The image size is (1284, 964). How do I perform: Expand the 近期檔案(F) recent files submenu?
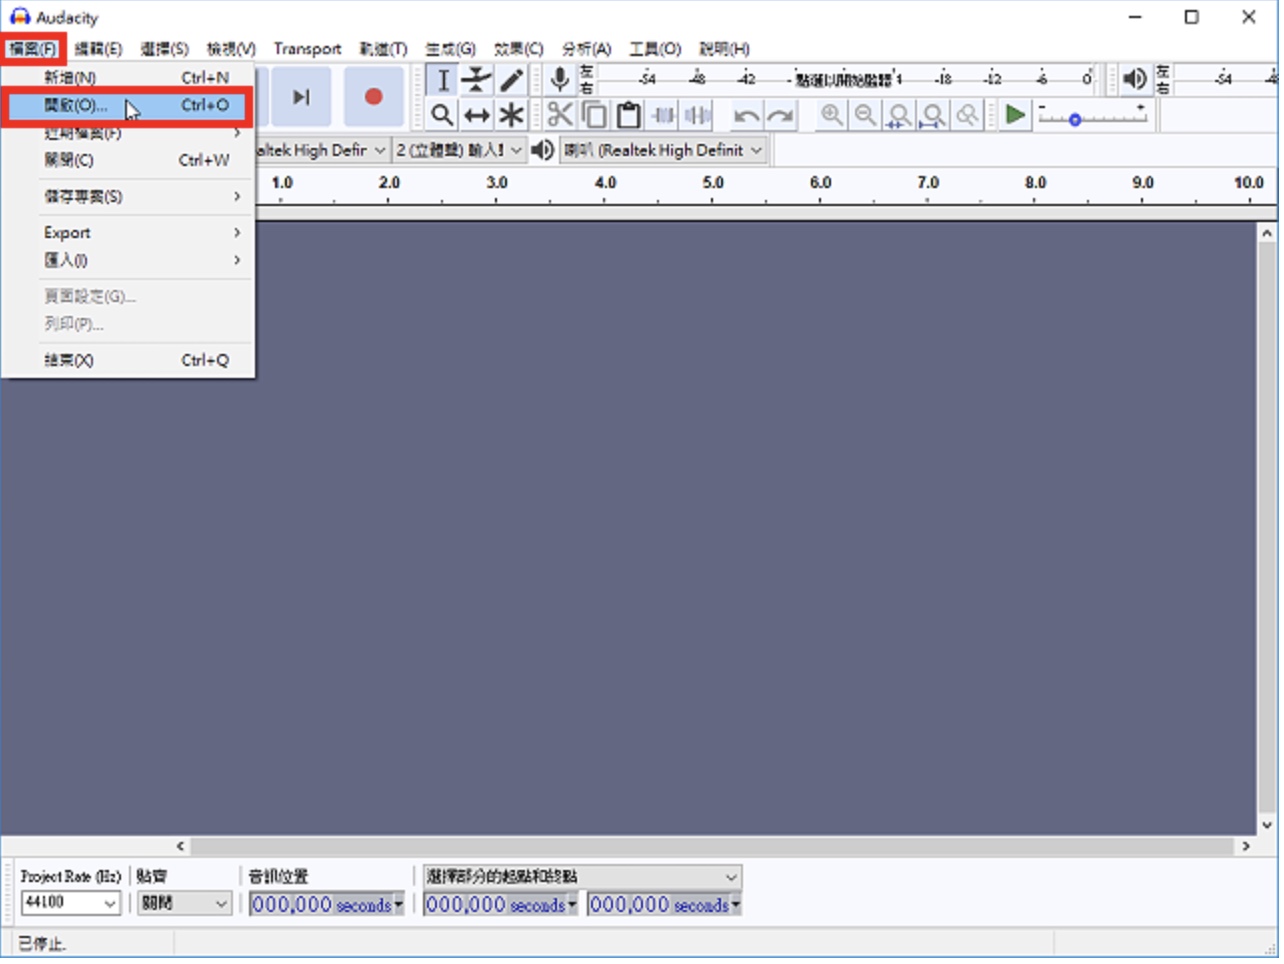(x=128, y=133)
